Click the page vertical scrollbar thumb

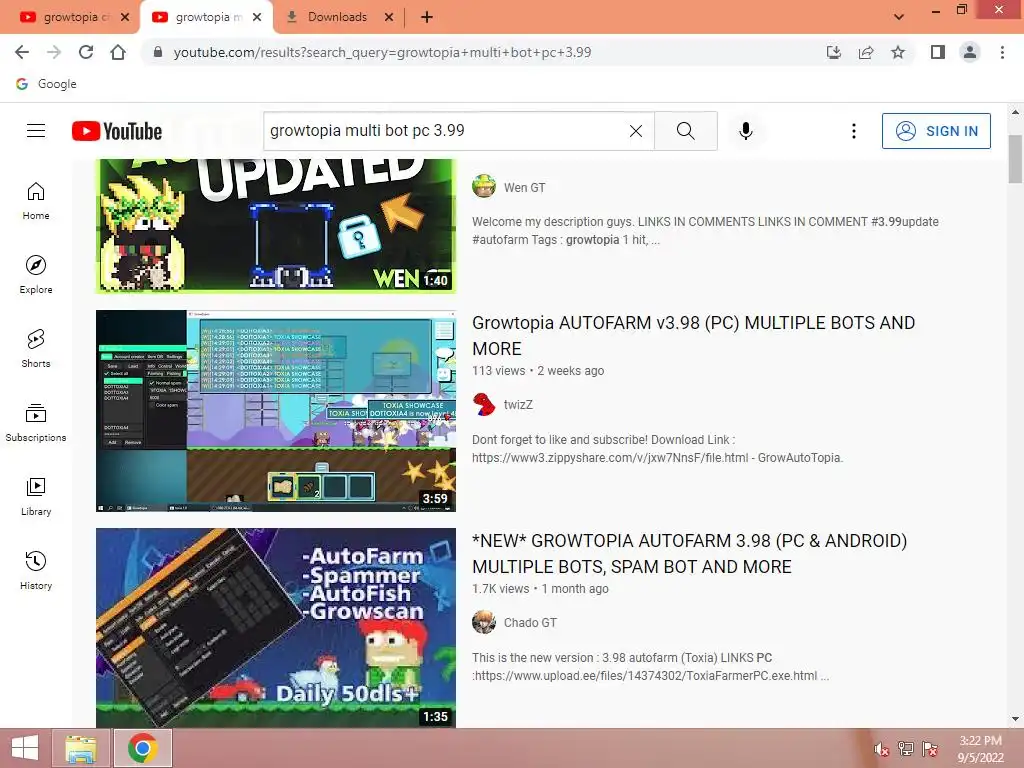coord(1015,159)
